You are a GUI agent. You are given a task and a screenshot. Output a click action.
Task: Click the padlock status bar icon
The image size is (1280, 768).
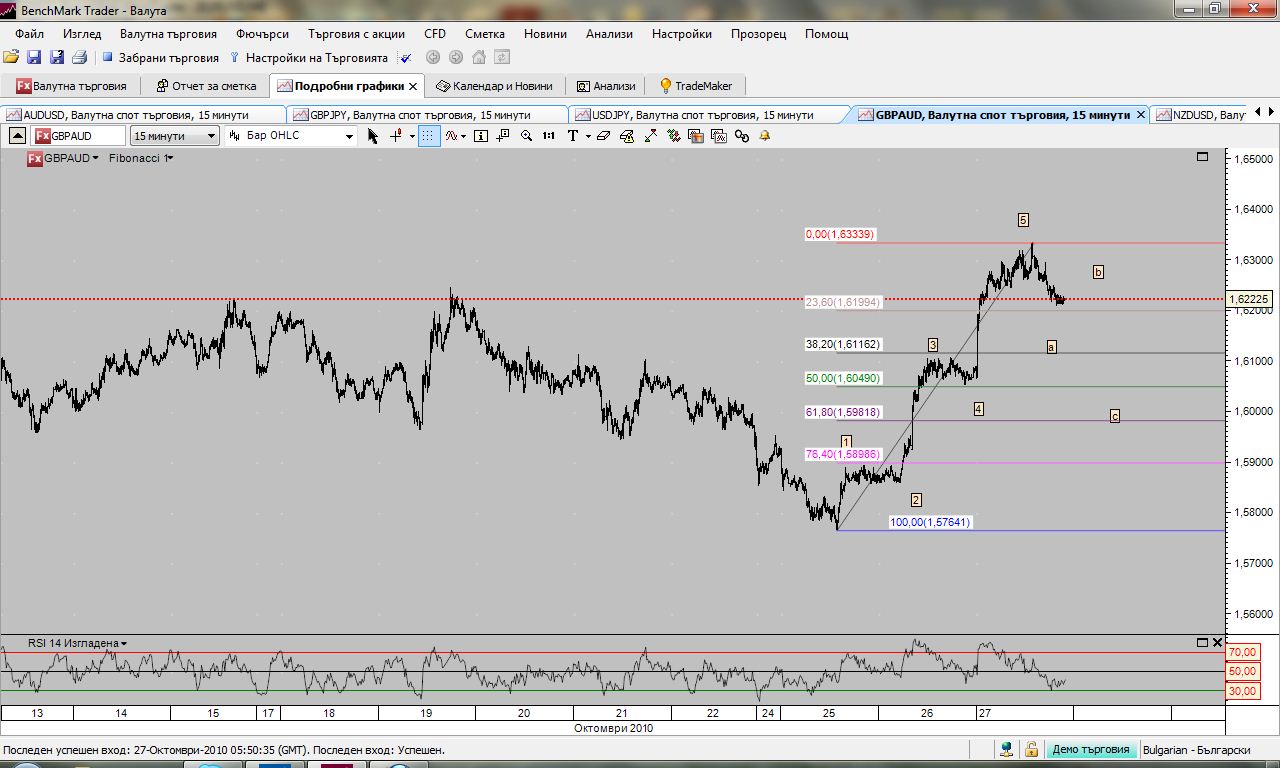[x=1031, y=750]
